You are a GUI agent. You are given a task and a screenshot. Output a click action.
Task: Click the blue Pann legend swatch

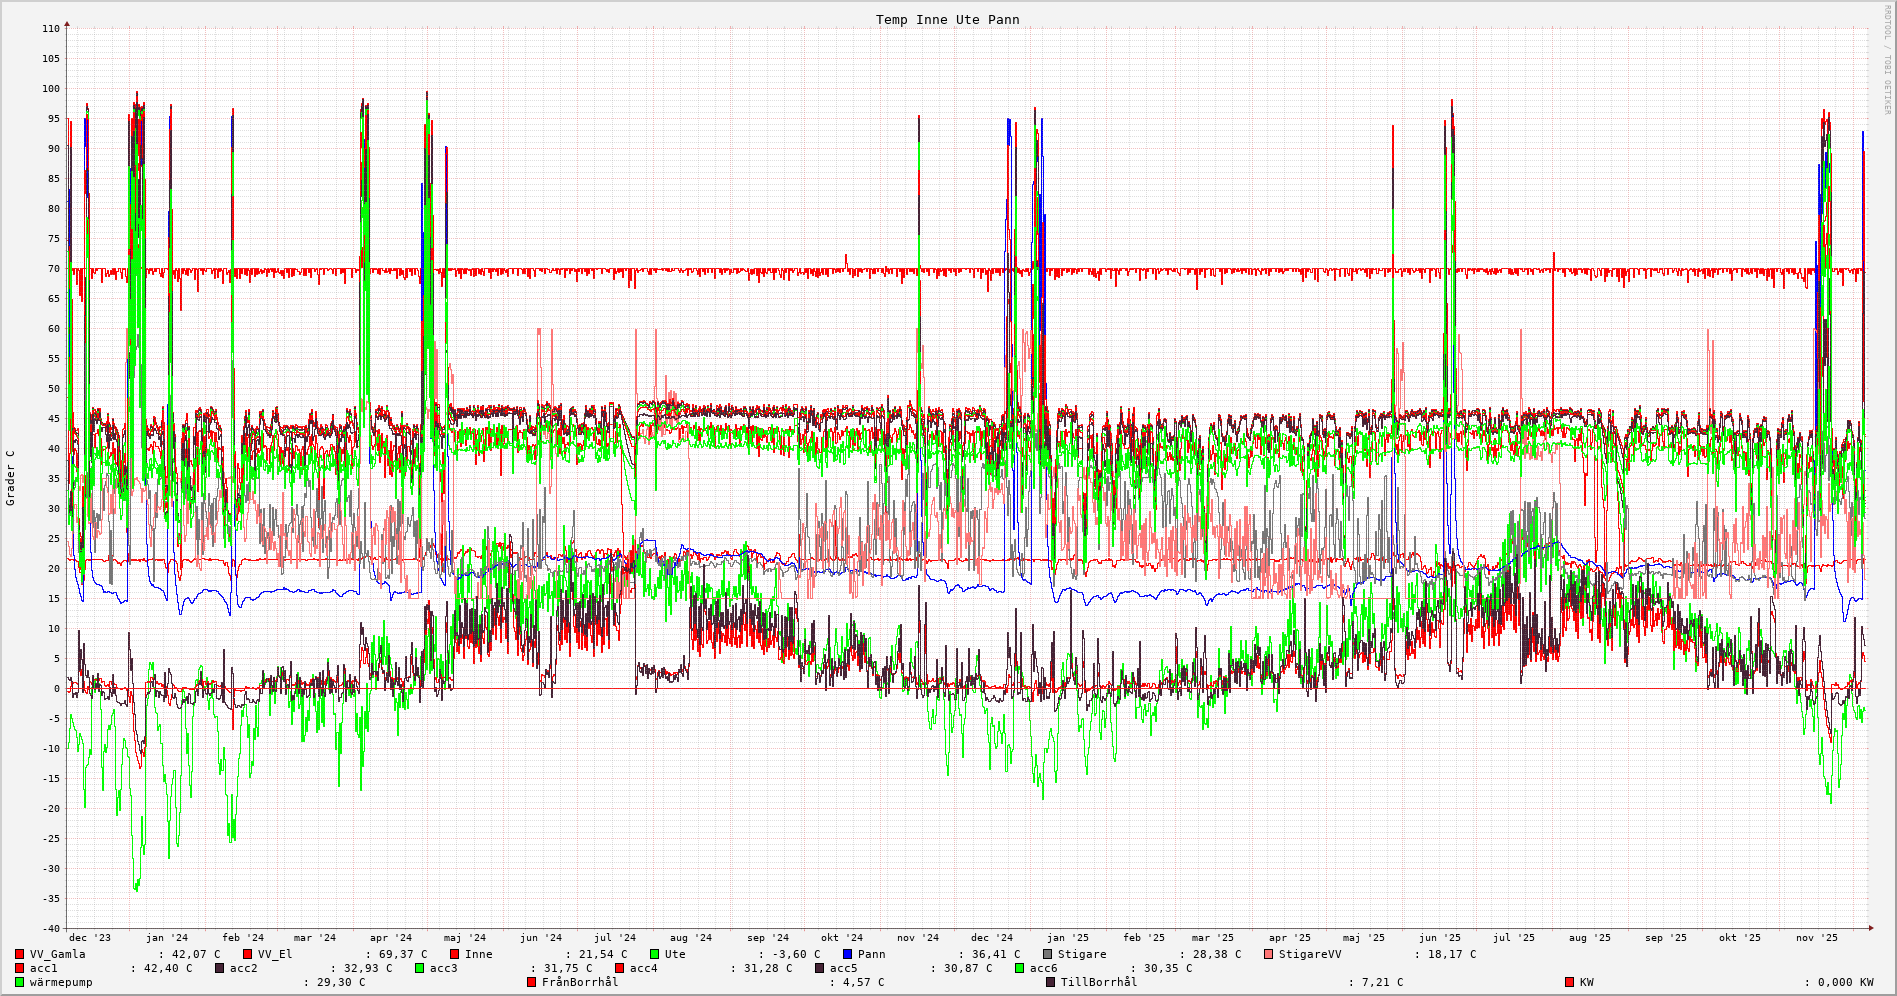point(847,954)
